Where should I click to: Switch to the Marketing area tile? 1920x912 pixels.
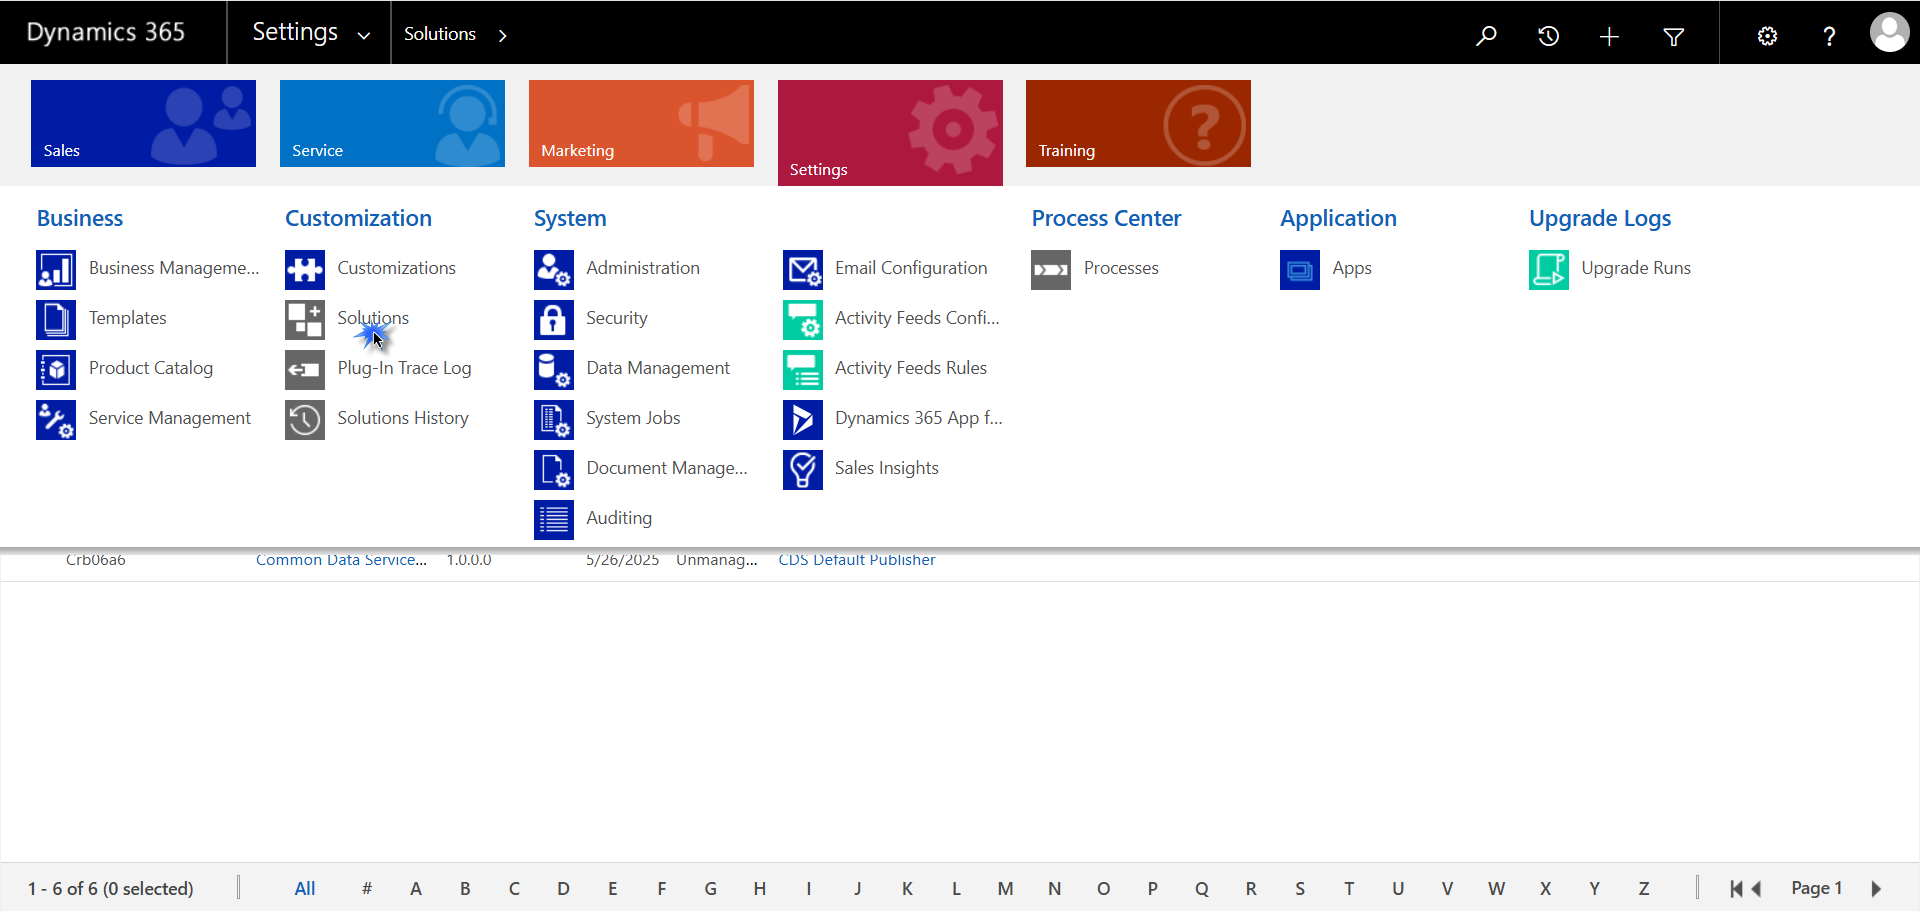[x=641, y=124]
